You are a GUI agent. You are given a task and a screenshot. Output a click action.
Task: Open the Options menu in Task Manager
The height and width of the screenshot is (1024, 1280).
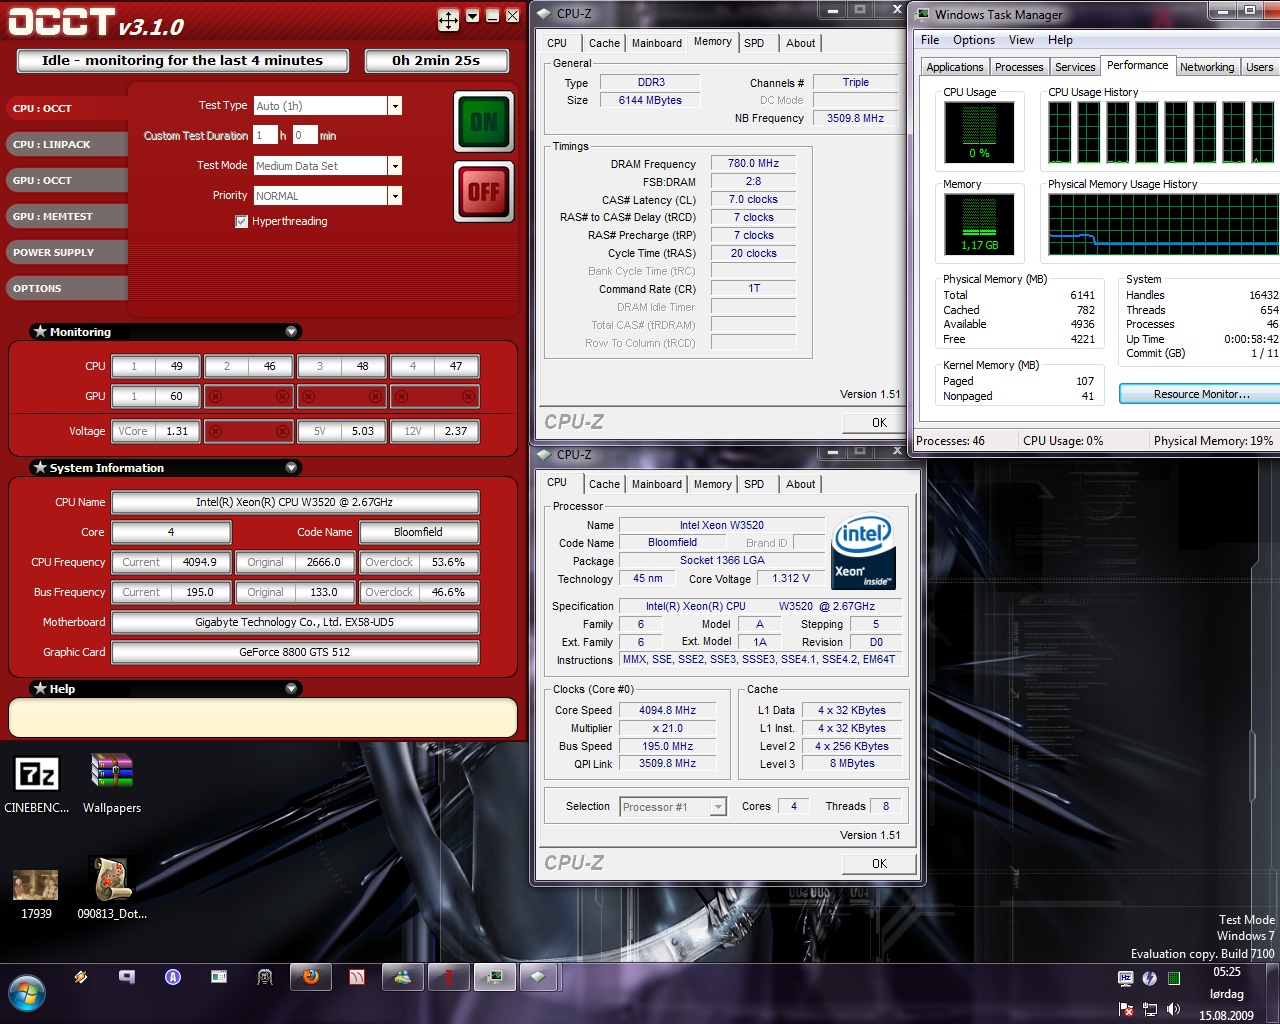(973, 40)
